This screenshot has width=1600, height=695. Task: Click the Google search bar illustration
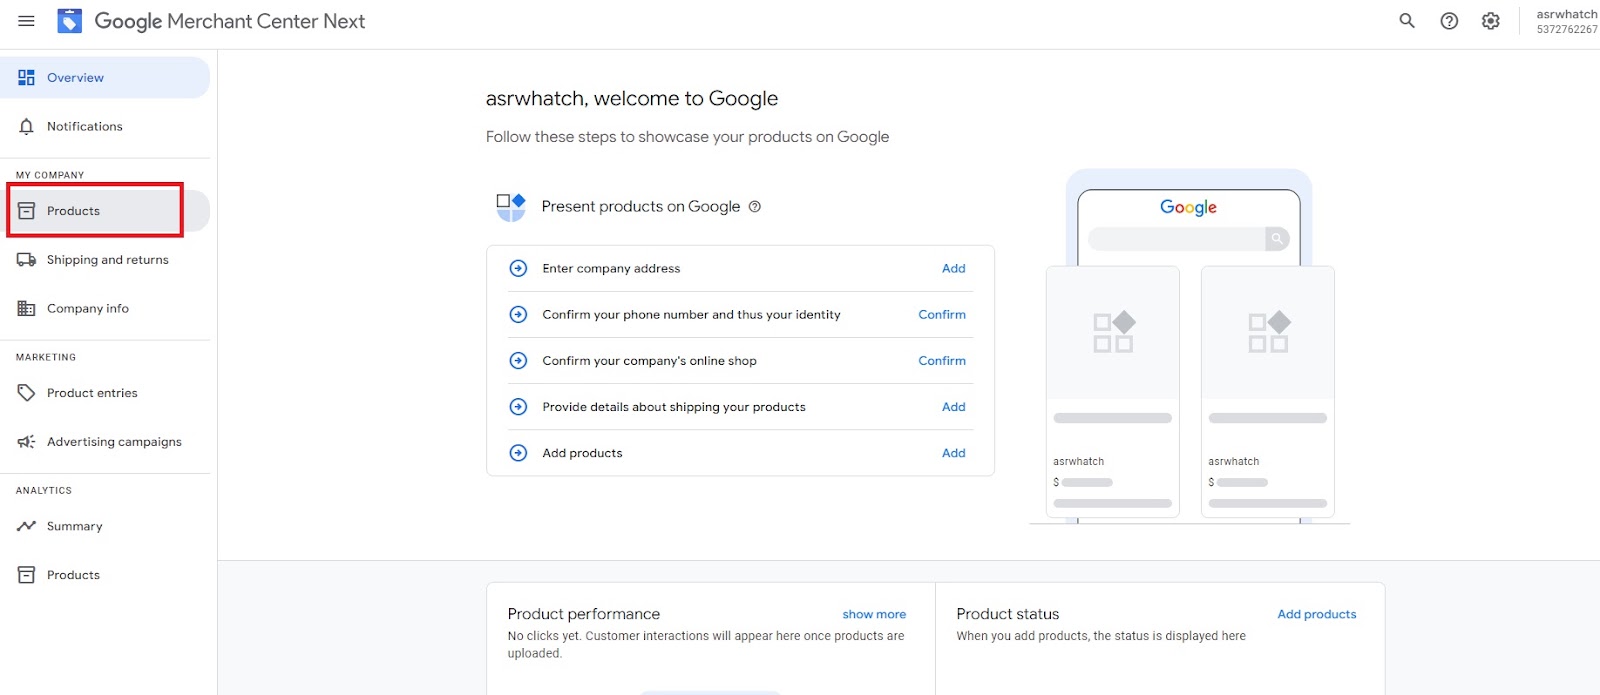tap(1188, 239)
